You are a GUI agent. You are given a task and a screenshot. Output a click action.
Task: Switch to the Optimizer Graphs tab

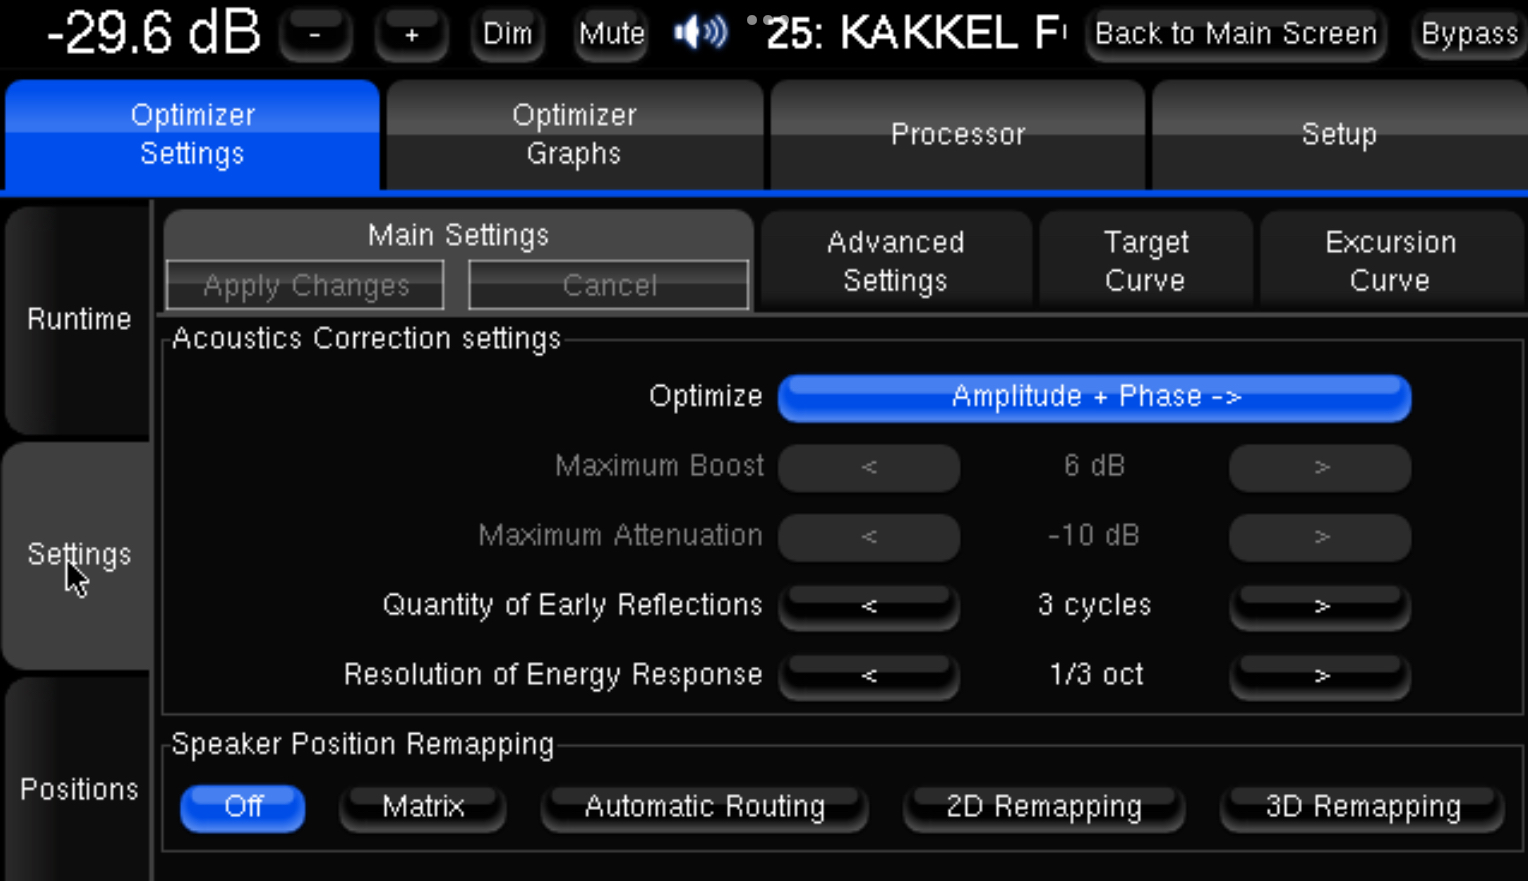click(574, 134)
